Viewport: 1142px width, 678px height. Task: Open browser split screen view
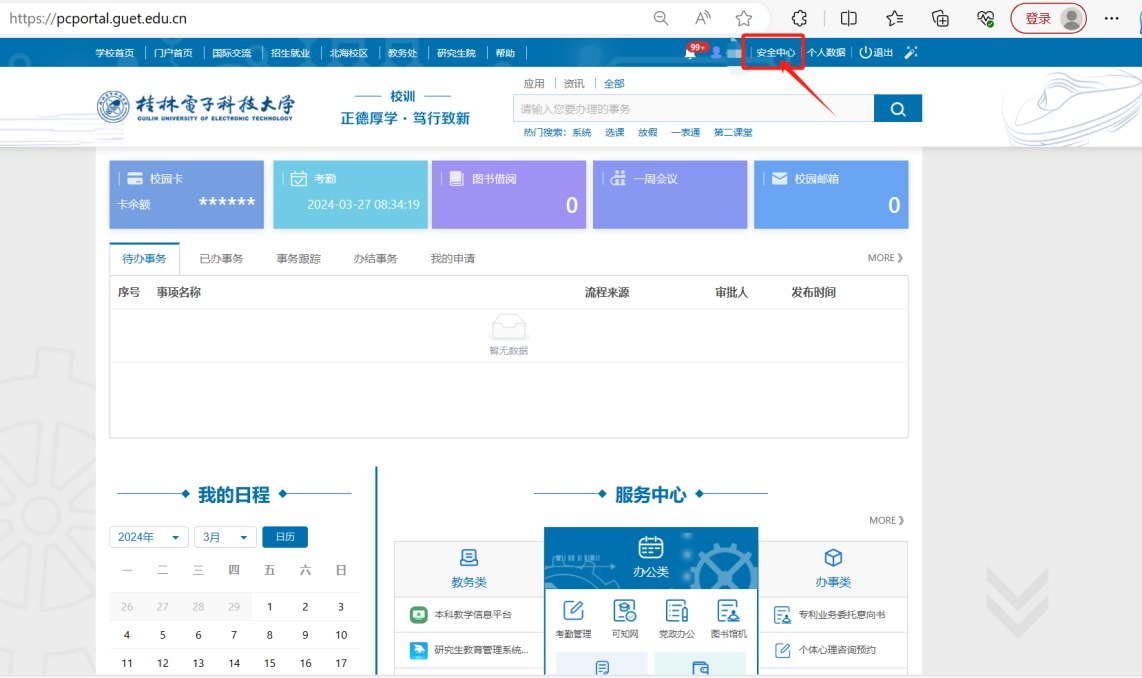(x=848, y=18)
